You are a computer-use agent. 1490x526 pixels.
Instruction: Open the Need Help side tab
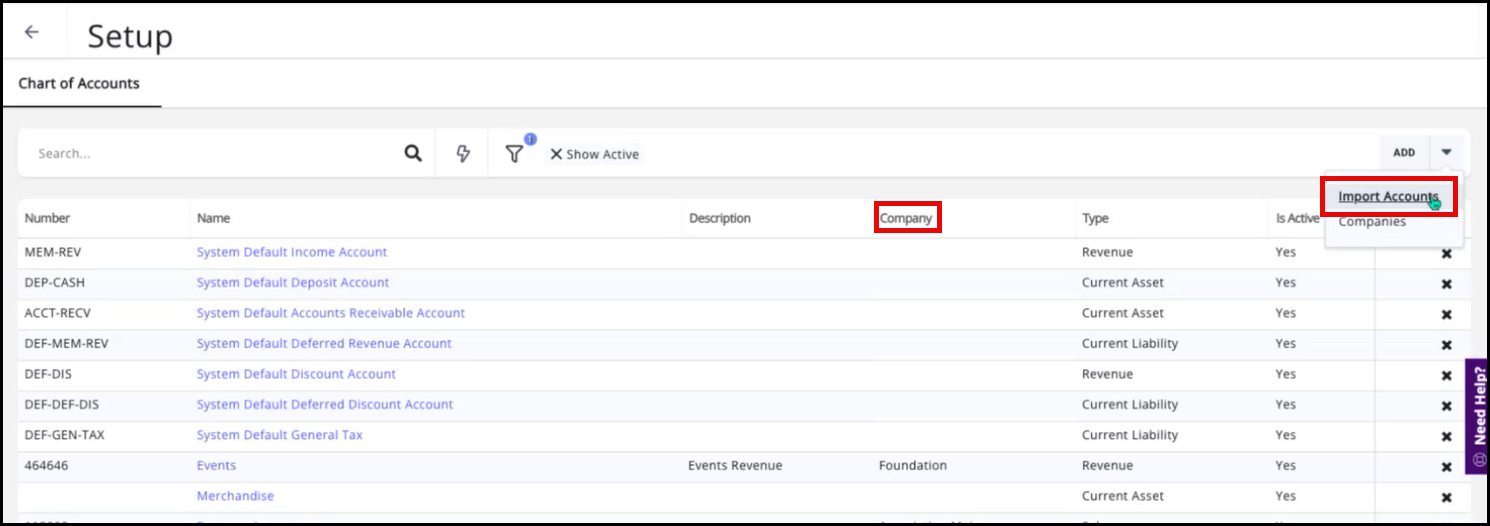(1478, 415)
